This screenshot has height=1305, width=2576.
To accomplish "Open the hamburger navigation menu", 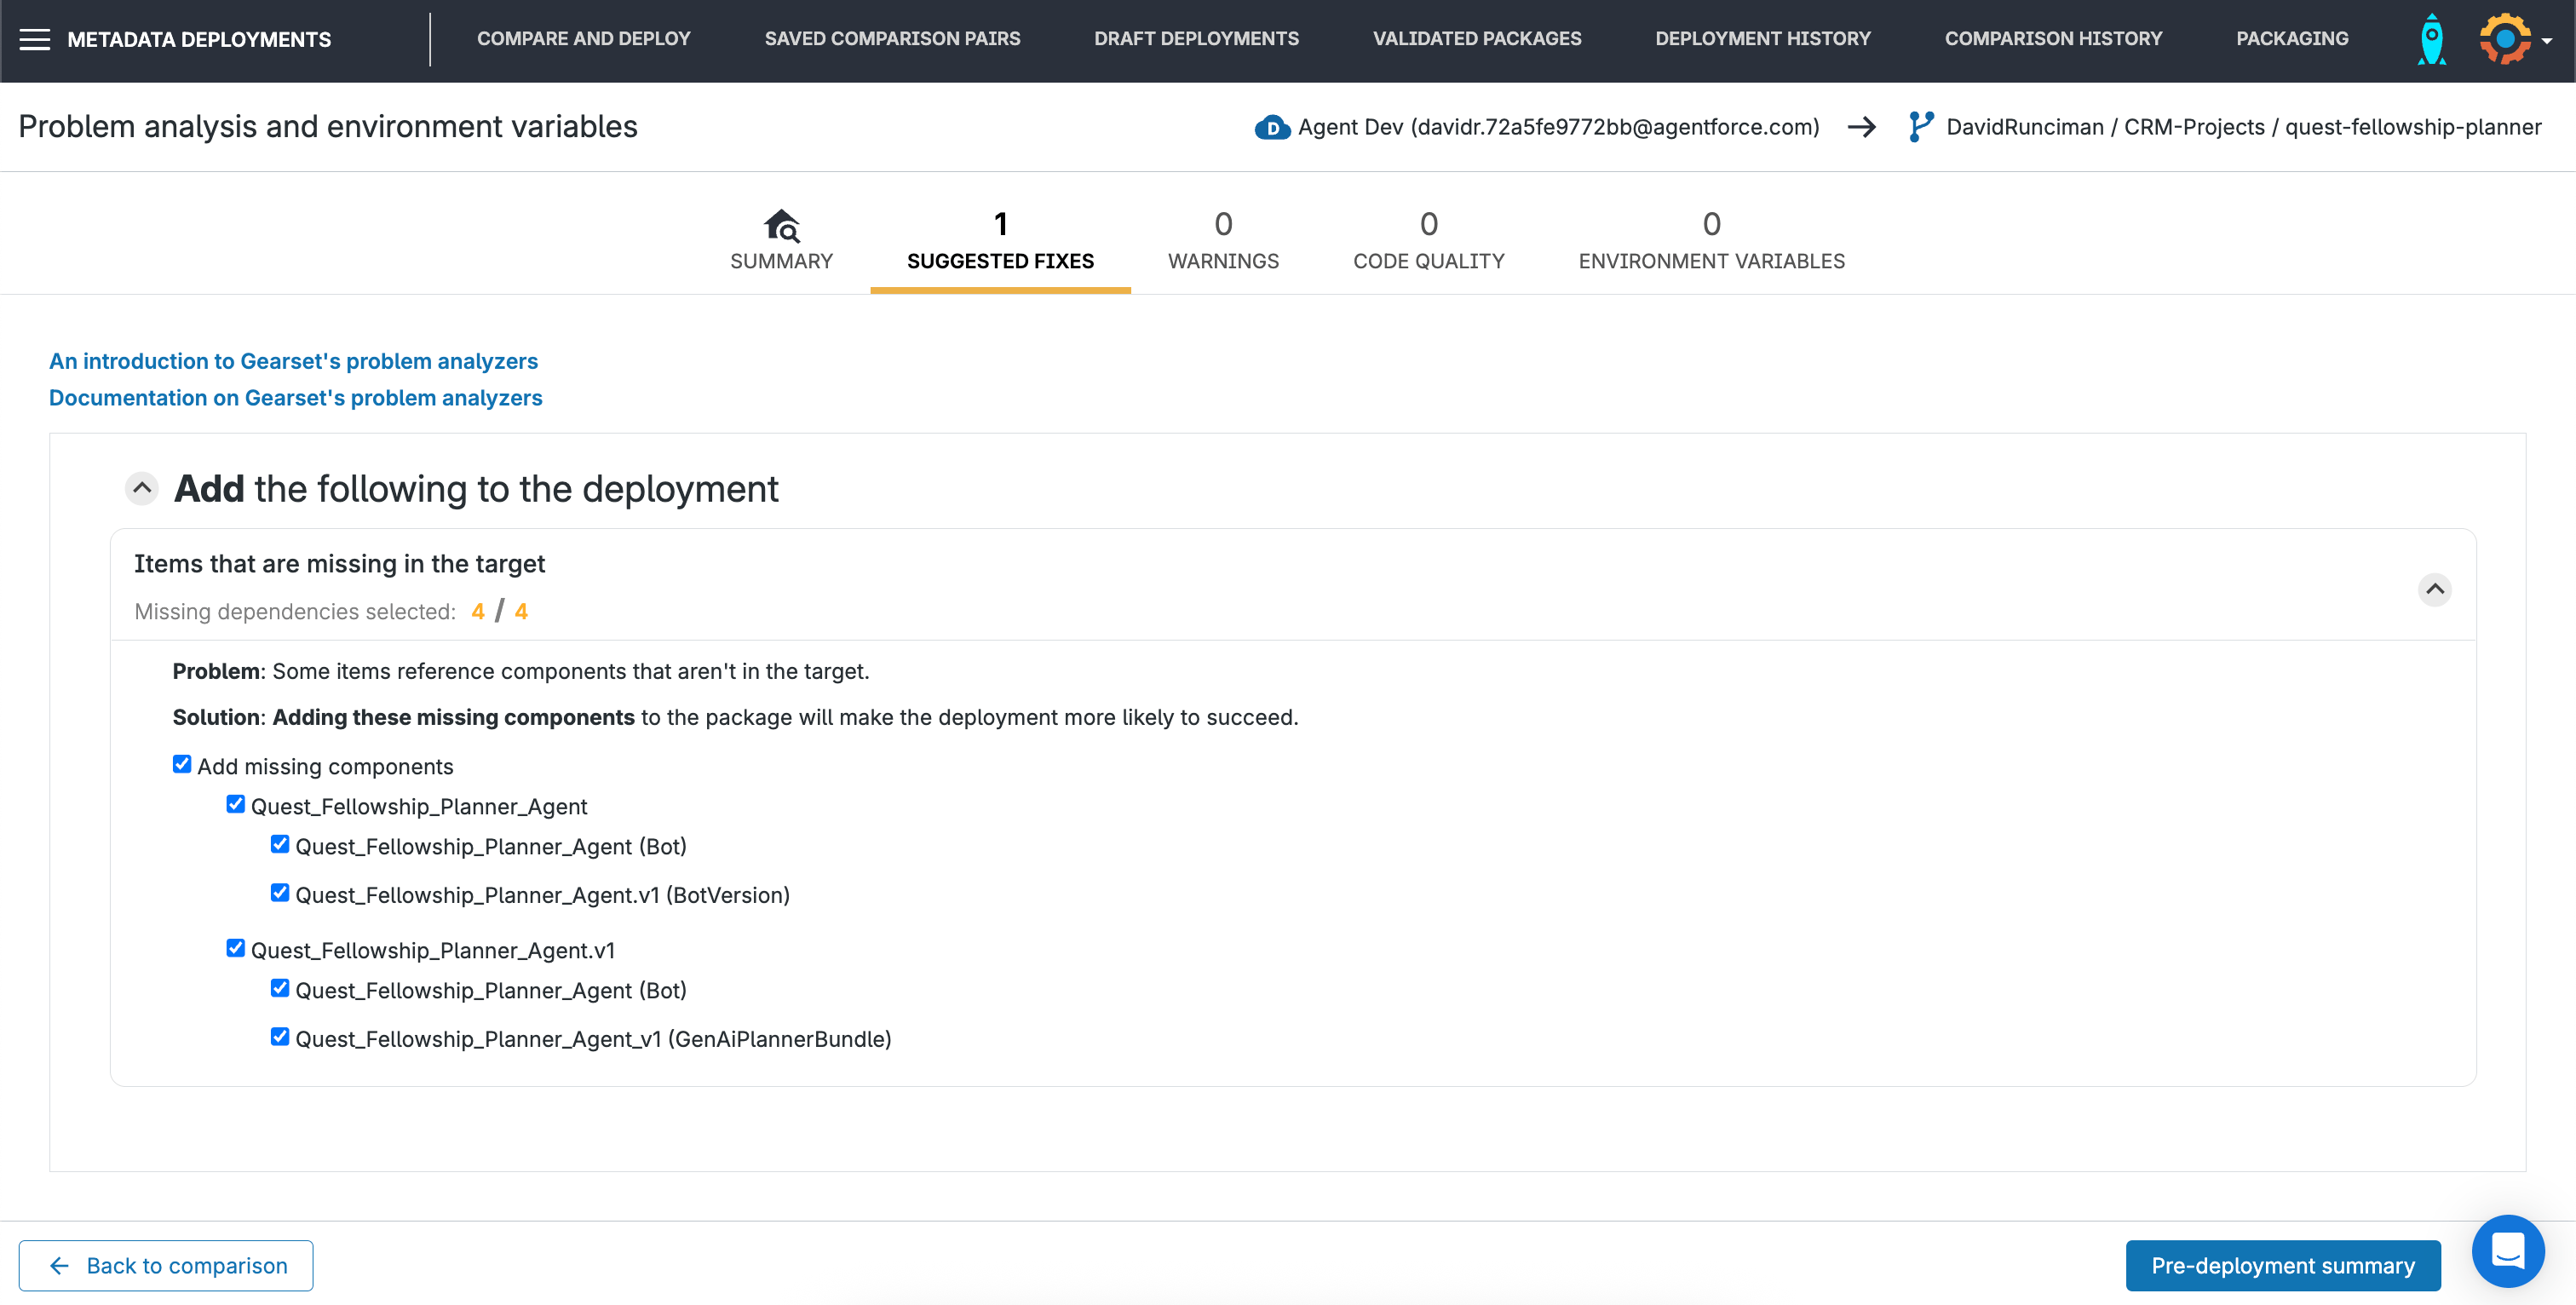I will [36, 39].
